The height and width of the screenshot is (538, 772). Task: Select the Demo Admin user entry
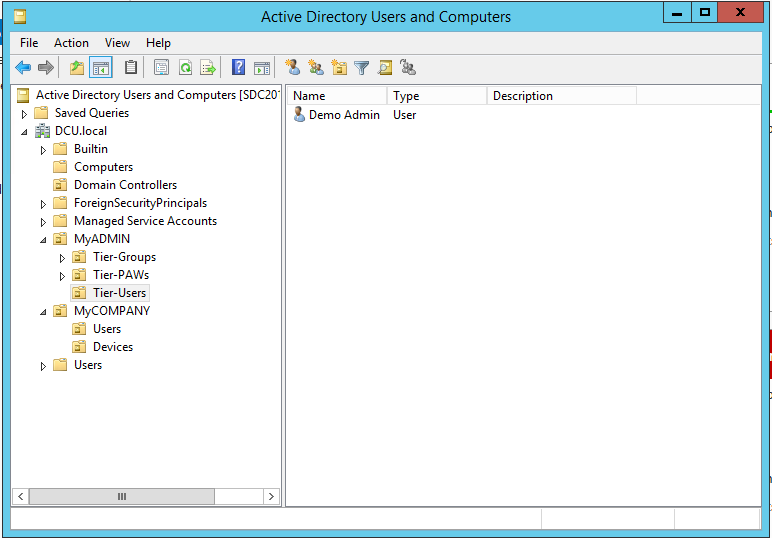click(x=343, y=115)
